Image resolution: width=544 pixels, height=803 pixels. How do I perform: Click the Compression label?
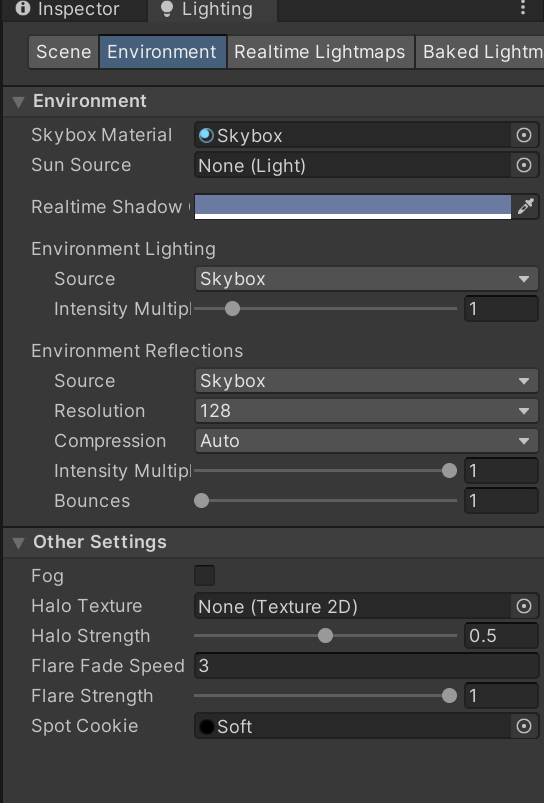110,441
